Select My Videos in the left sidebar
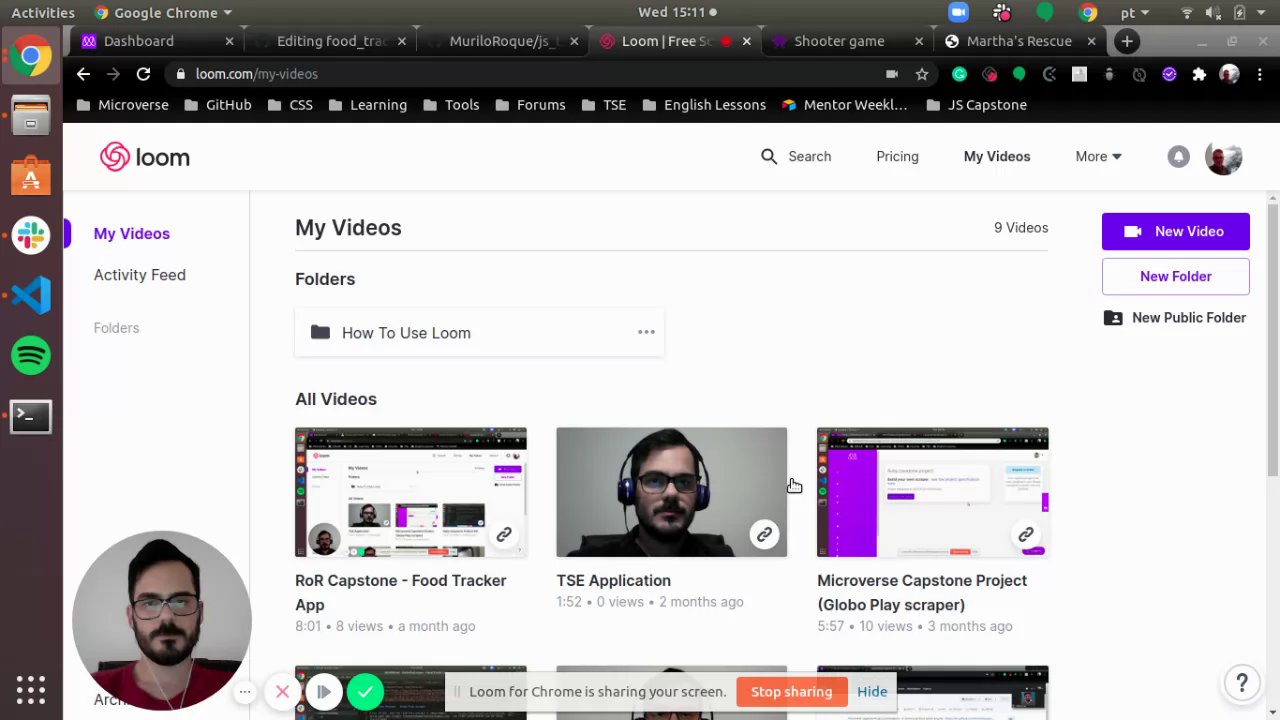The height and width of the screenshot is (720, 1280). tap(132, 233)
